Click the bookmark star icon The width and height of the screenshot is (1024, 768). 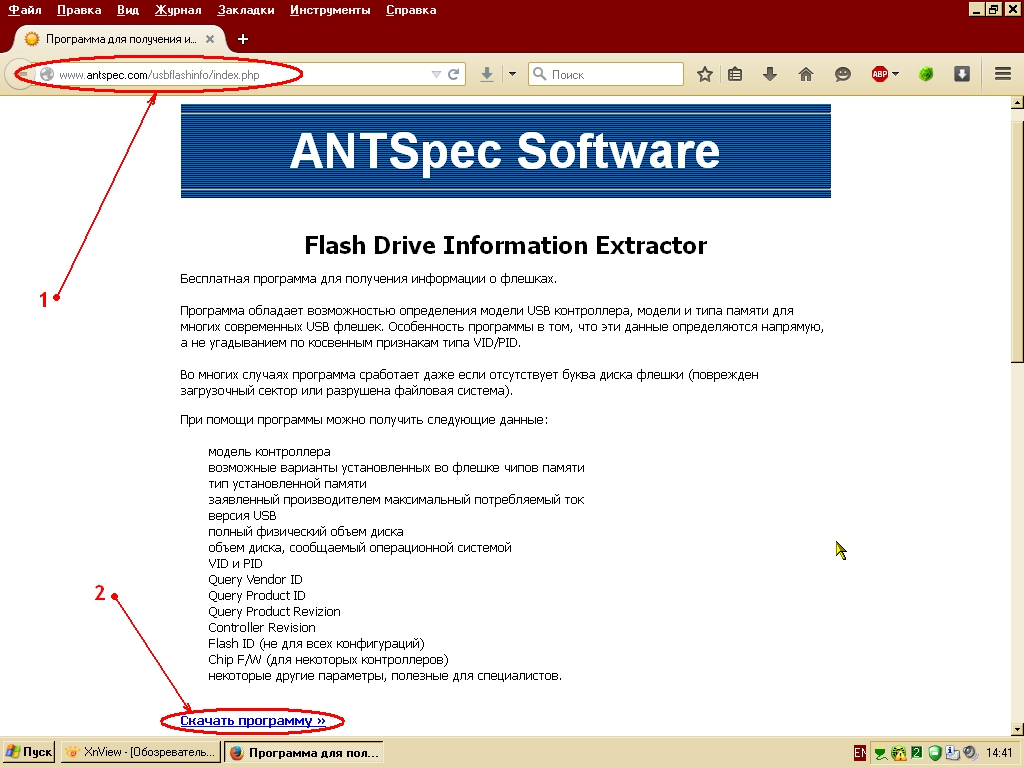pyautogui.click(x=704, y=74)
